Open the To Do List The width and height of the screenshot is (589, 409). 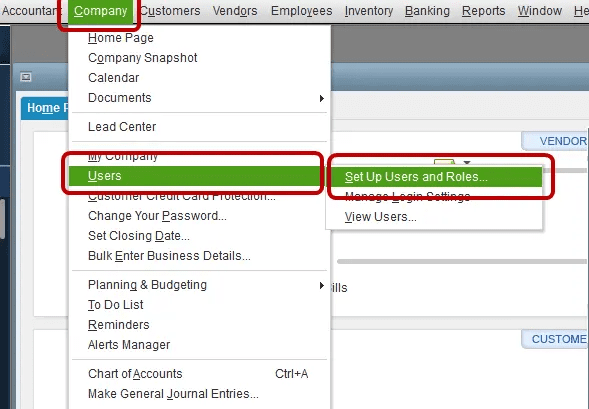click(199, 305)
